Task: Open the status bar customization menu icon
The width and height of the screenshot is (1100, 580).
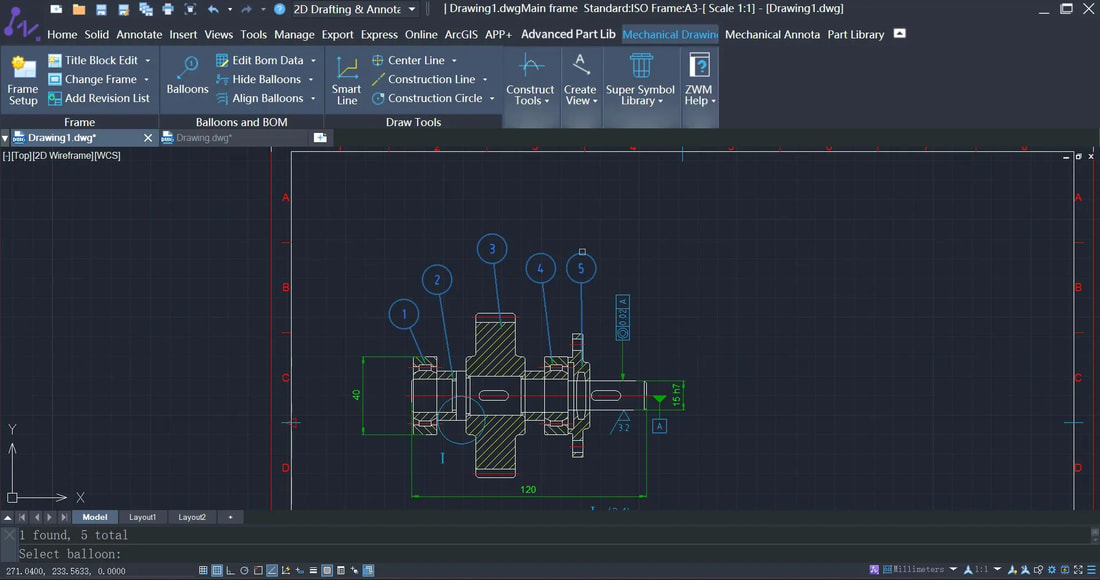Action: coord(1092,569)
